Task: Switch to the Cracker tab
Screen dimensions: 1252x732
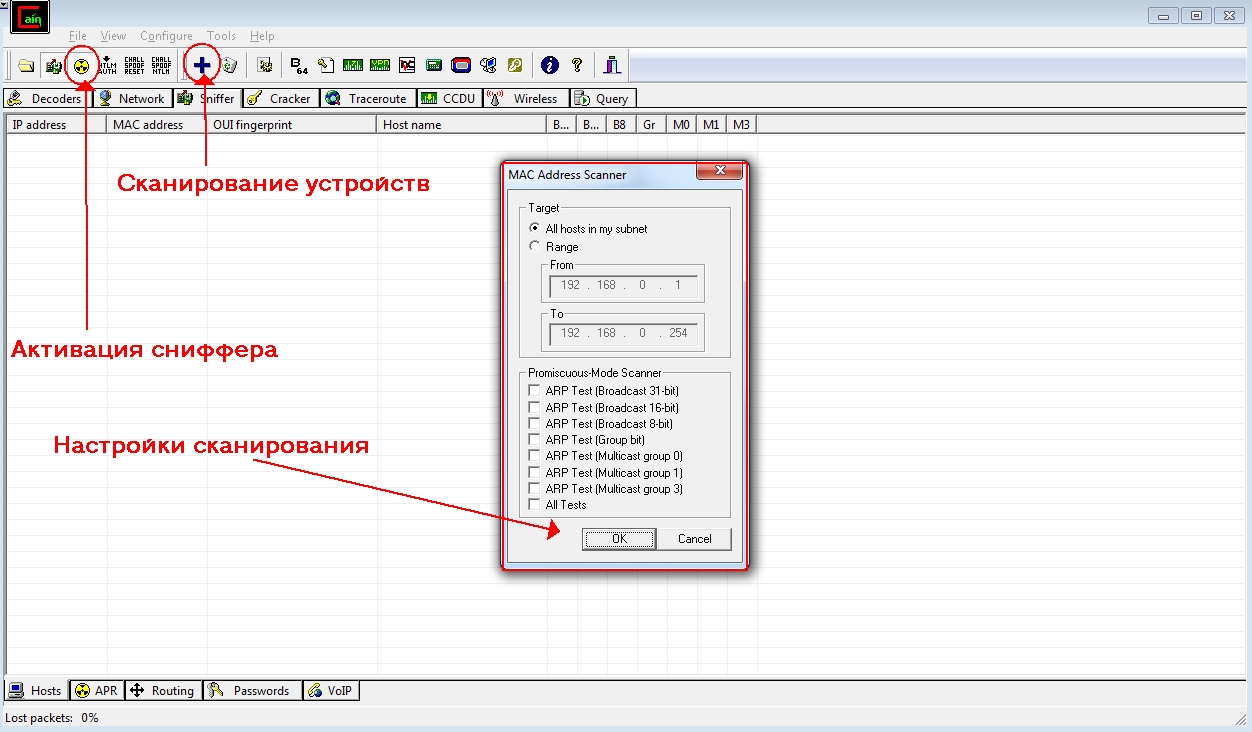Action: (281, 99)
